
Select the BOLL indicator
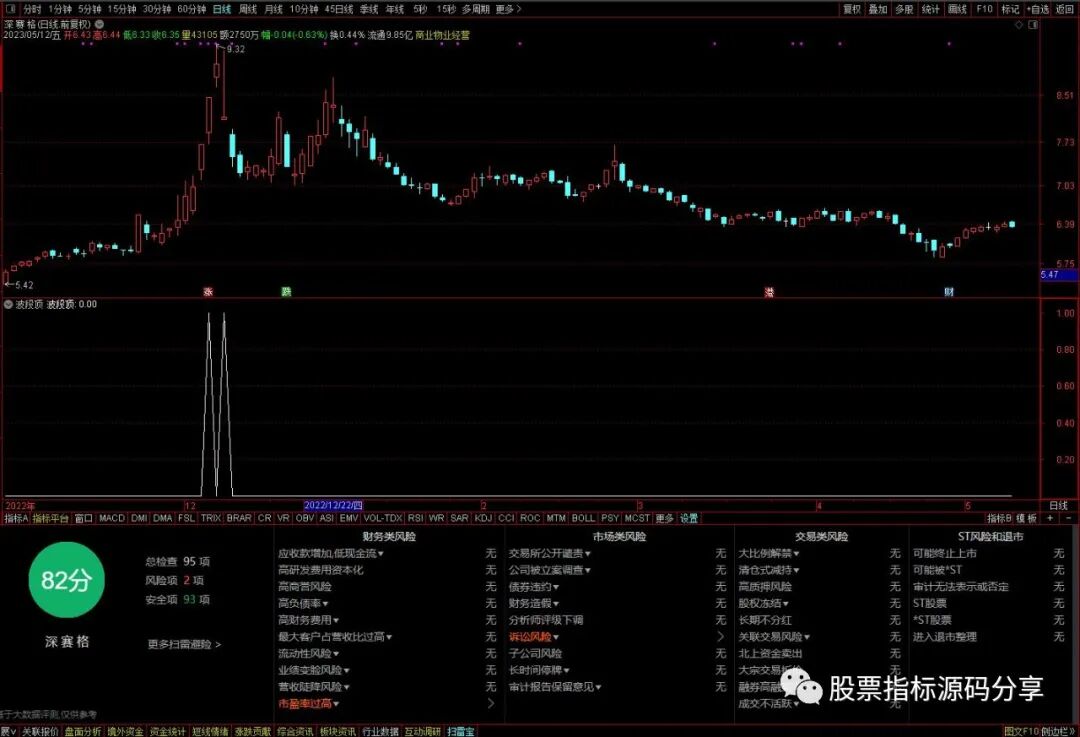click(x=583, y=518)
